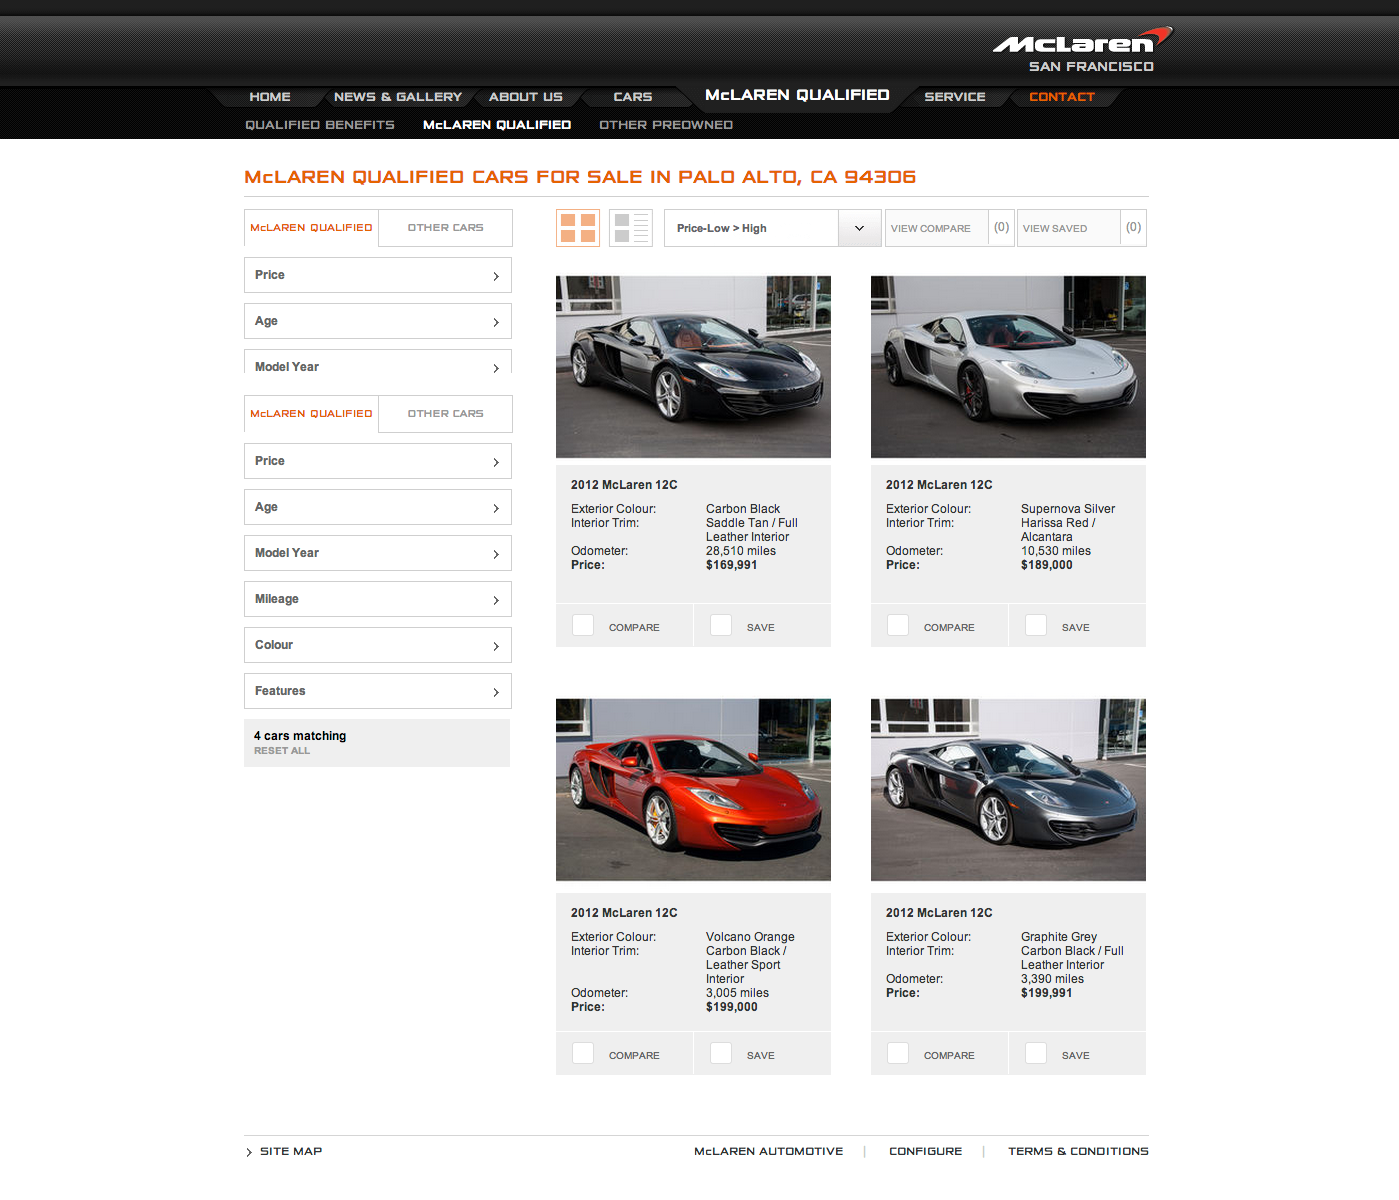1399x1200 pixels.
Task: Click View Compare button
Action: point(950,228)
